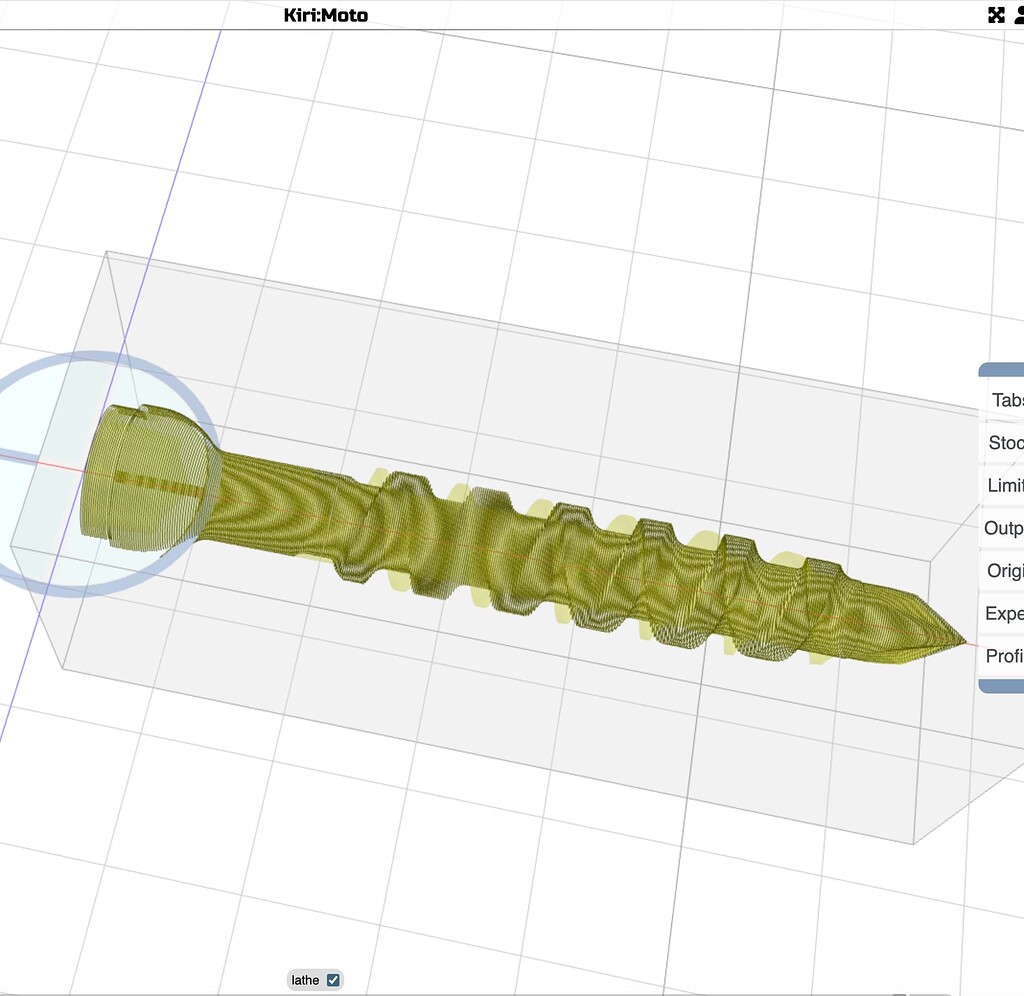The image size is (1024, 996).
Task: Open the Origin settings section
Action: pos(1005,570)
